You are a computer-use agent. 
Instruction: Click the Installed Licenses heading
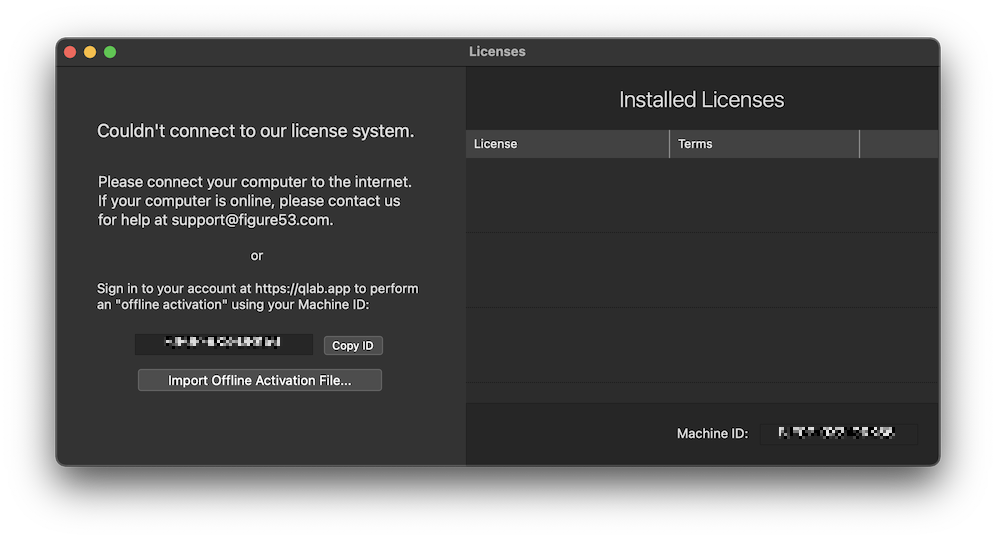[701, 100]
